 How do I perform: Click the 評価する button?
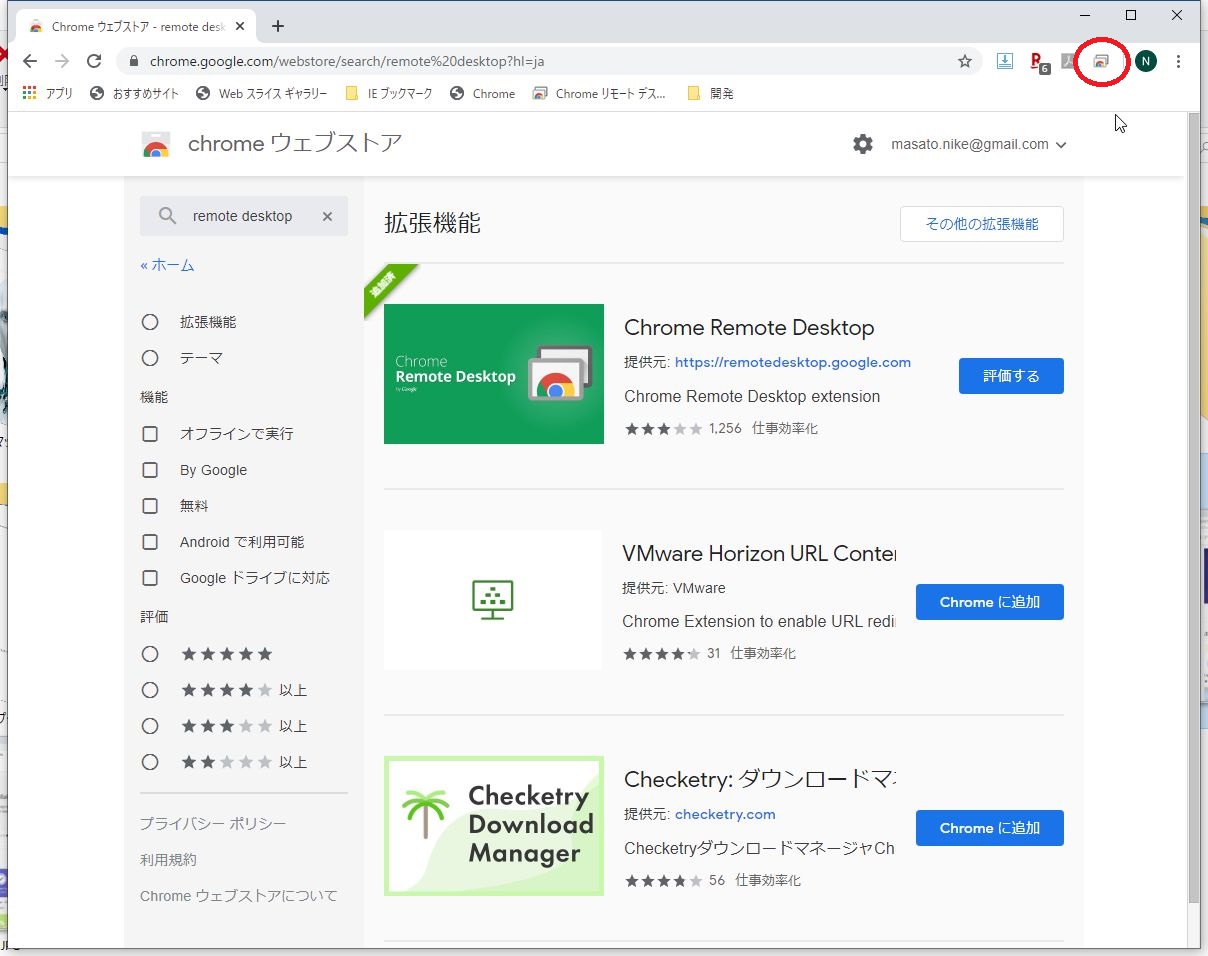tap(1011, 376)
